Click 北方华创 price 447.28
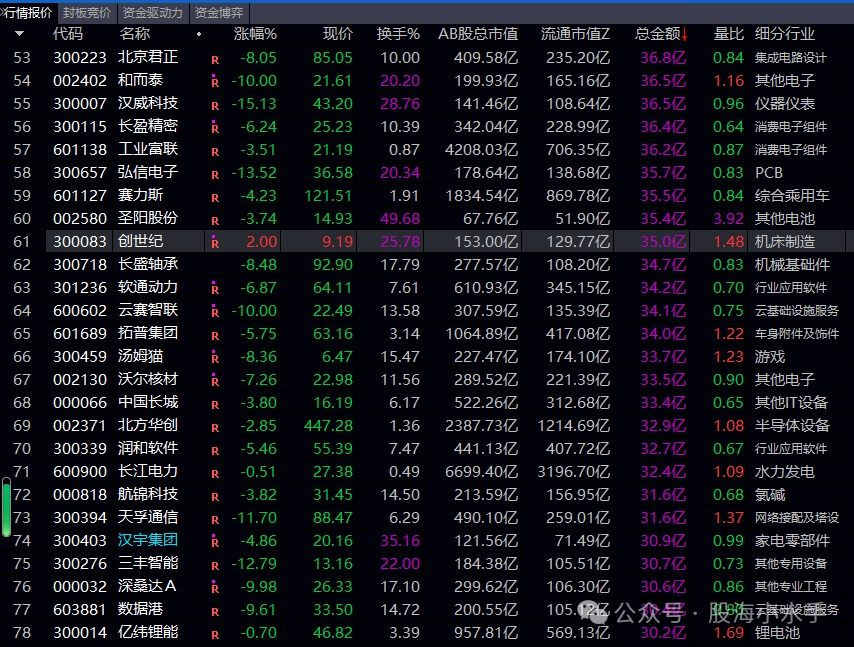The width and height of the screenshot is (854, 647). point(328,425)
